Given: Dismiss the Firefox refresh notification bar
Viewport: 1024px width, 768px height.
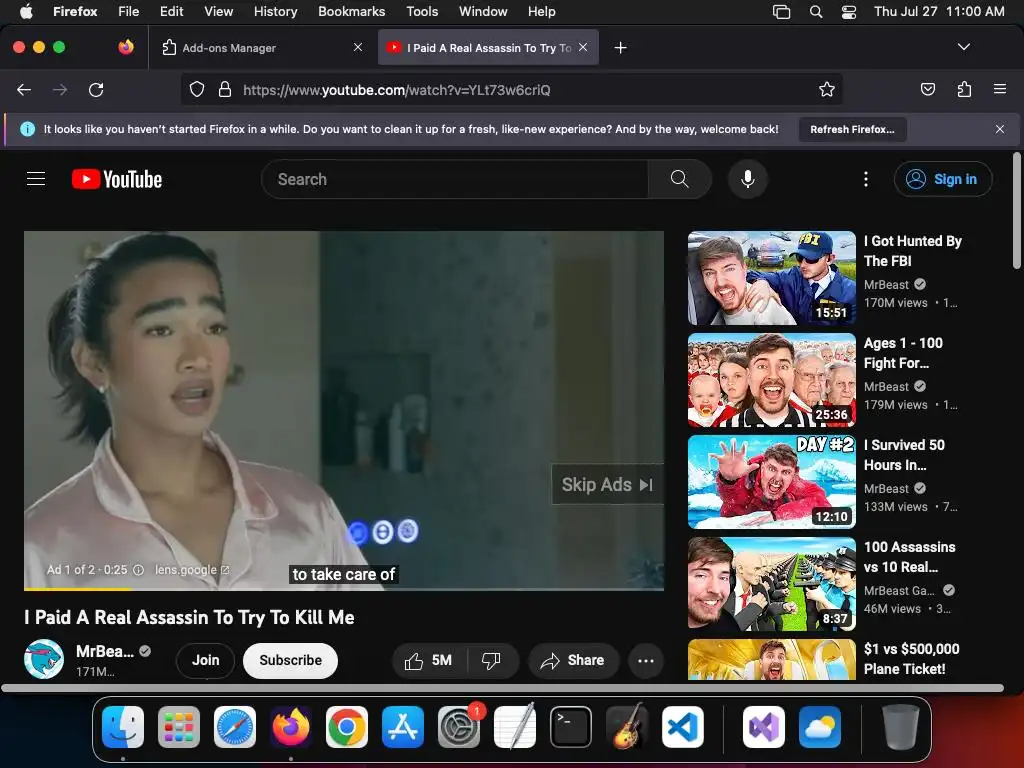Looking at the screenshot, I should click(1000, 129).
